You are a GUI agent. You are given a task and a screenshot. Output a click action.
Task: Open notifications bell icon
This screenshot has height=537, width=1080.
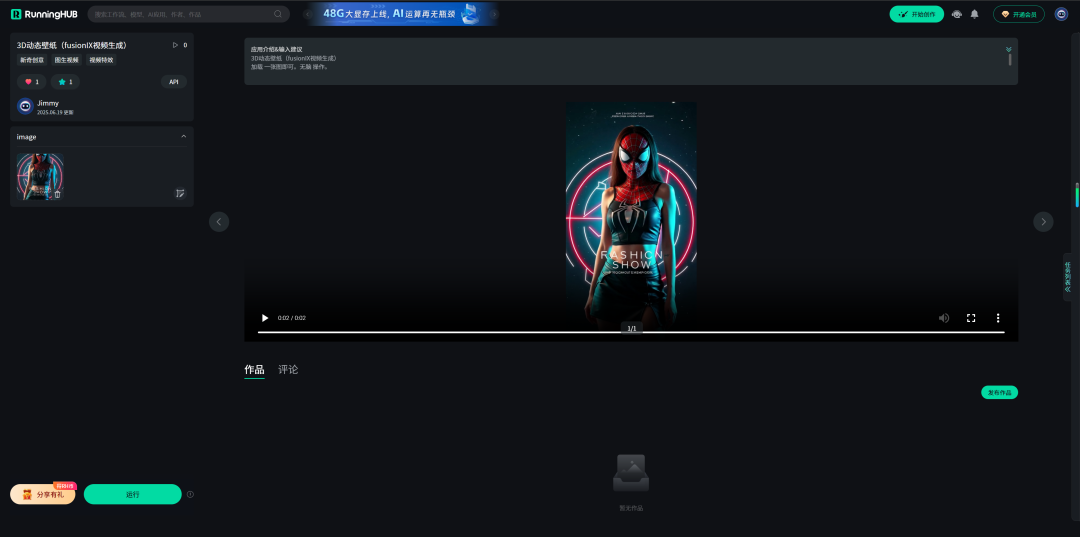click(x=974, y=14)
